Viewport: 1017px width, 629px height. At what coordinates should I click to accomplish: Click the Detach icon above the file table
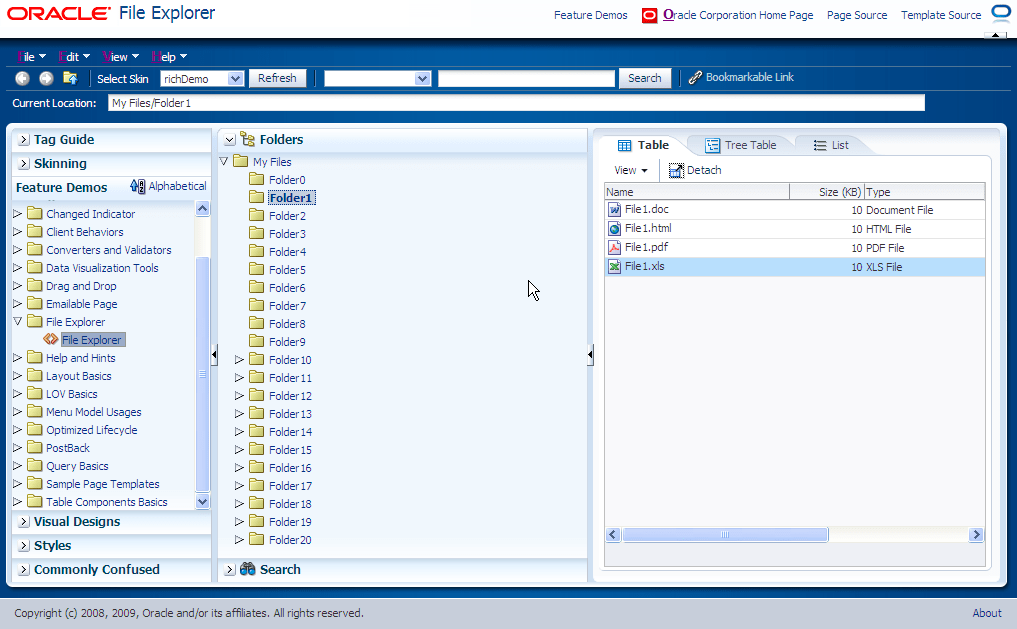(675, 170)
